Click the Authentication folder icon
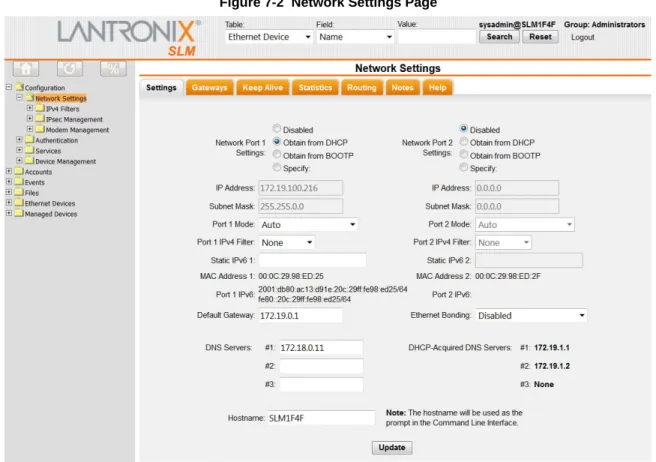This screenshot has height=462, width=656. coord(30,139)
